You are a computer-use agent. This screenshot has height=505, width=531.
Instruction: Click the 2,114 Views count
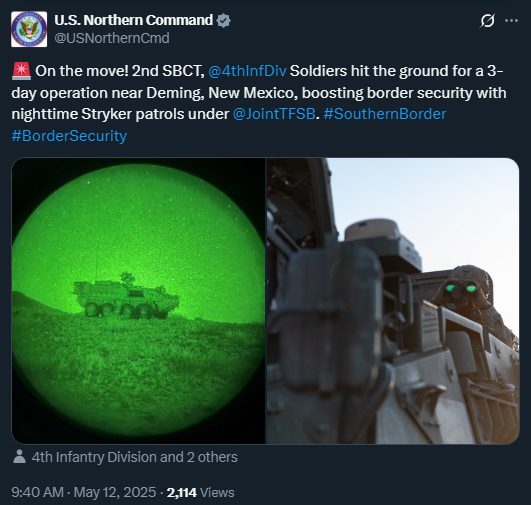(x=200, y=492)
